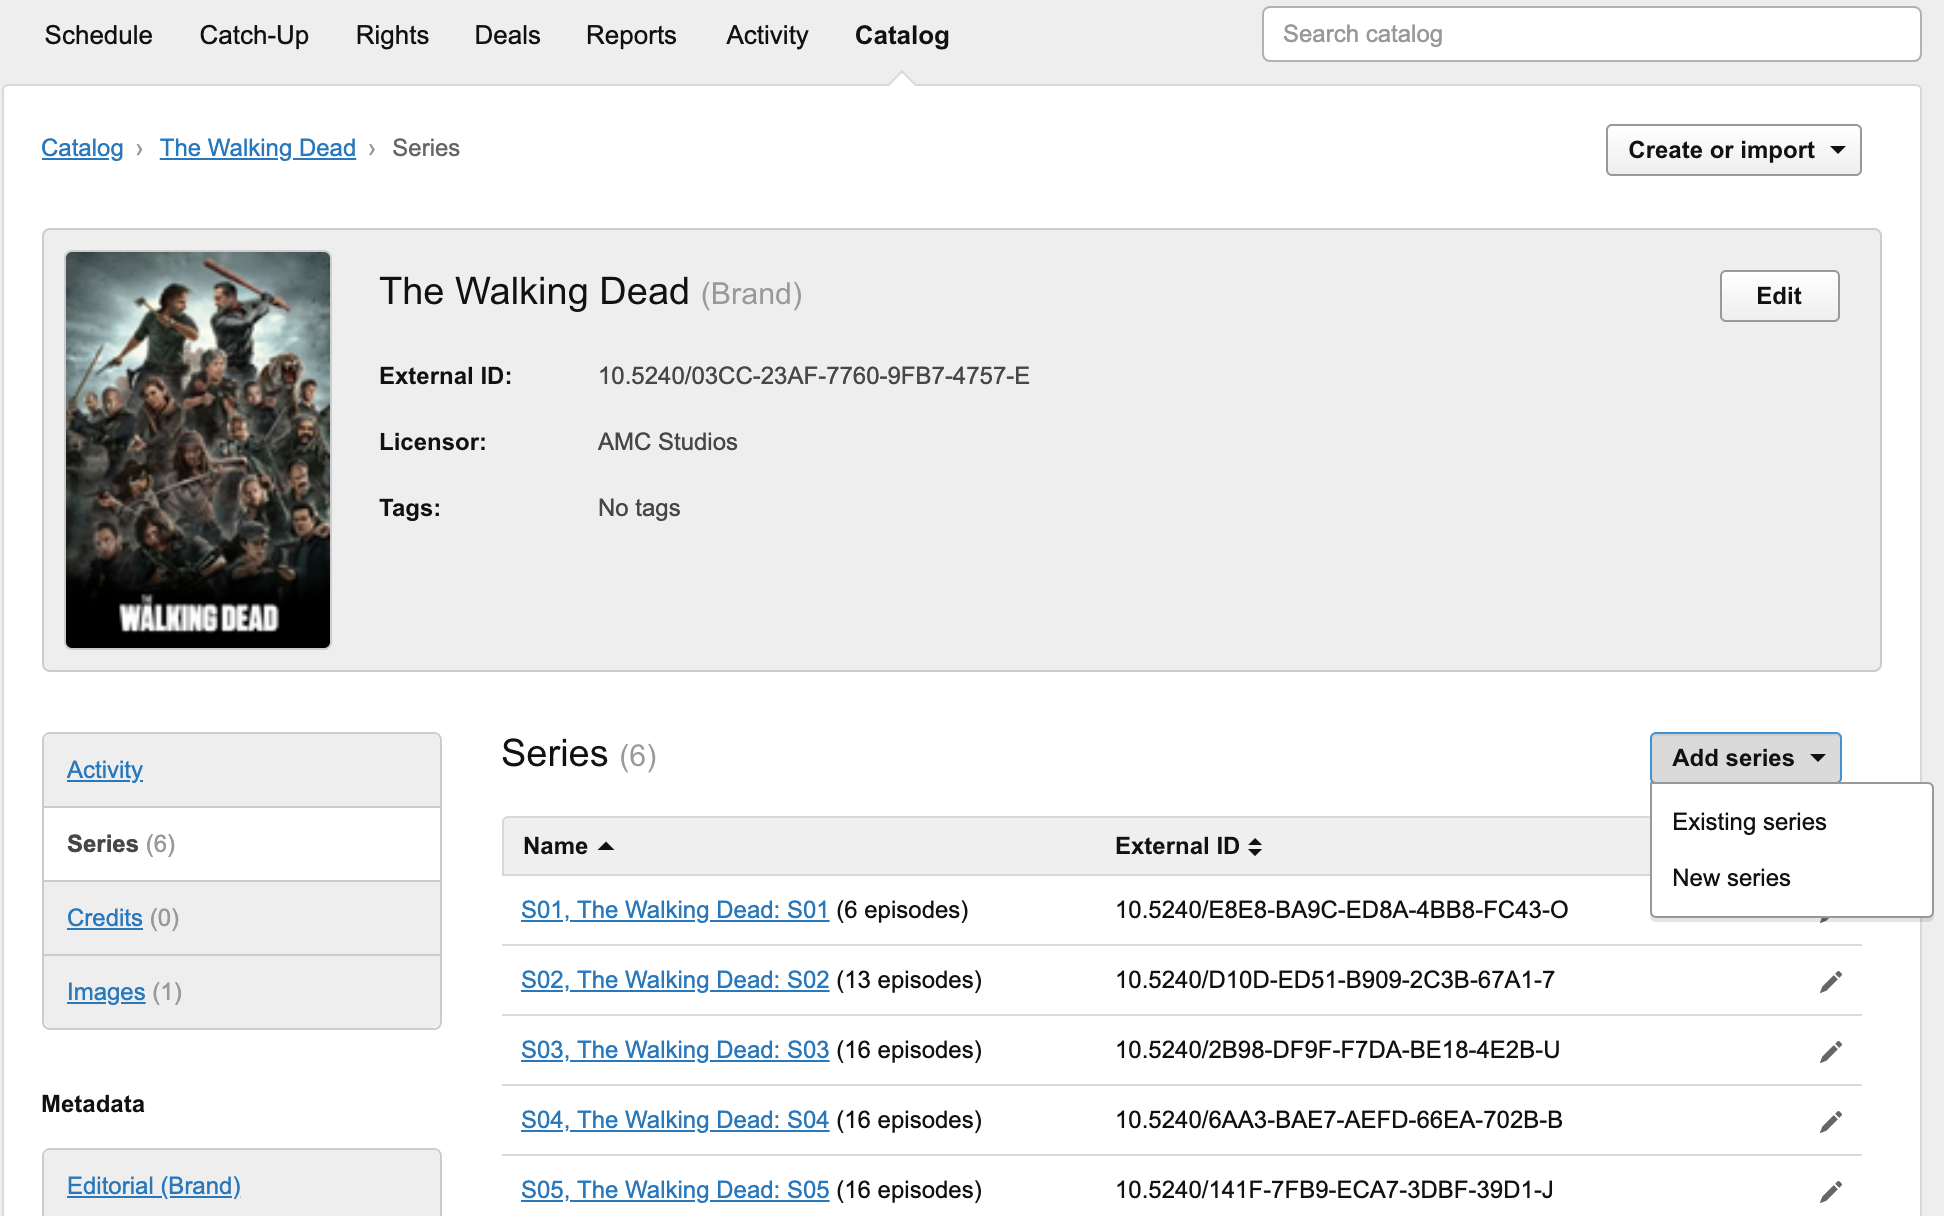Open Credits in the sidebar
Screen dimensions: 1944x1216
(104, 918)
